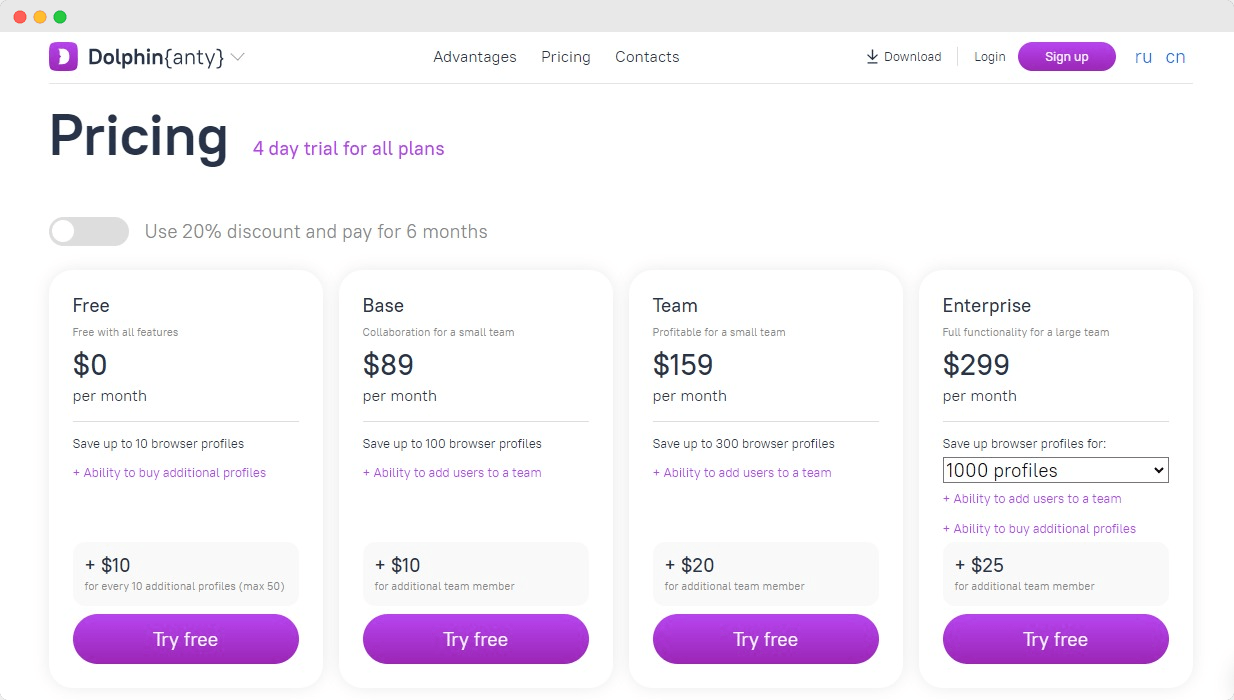
Task: Click Try free under the Team plan
Action: click(x=766, y=639)
